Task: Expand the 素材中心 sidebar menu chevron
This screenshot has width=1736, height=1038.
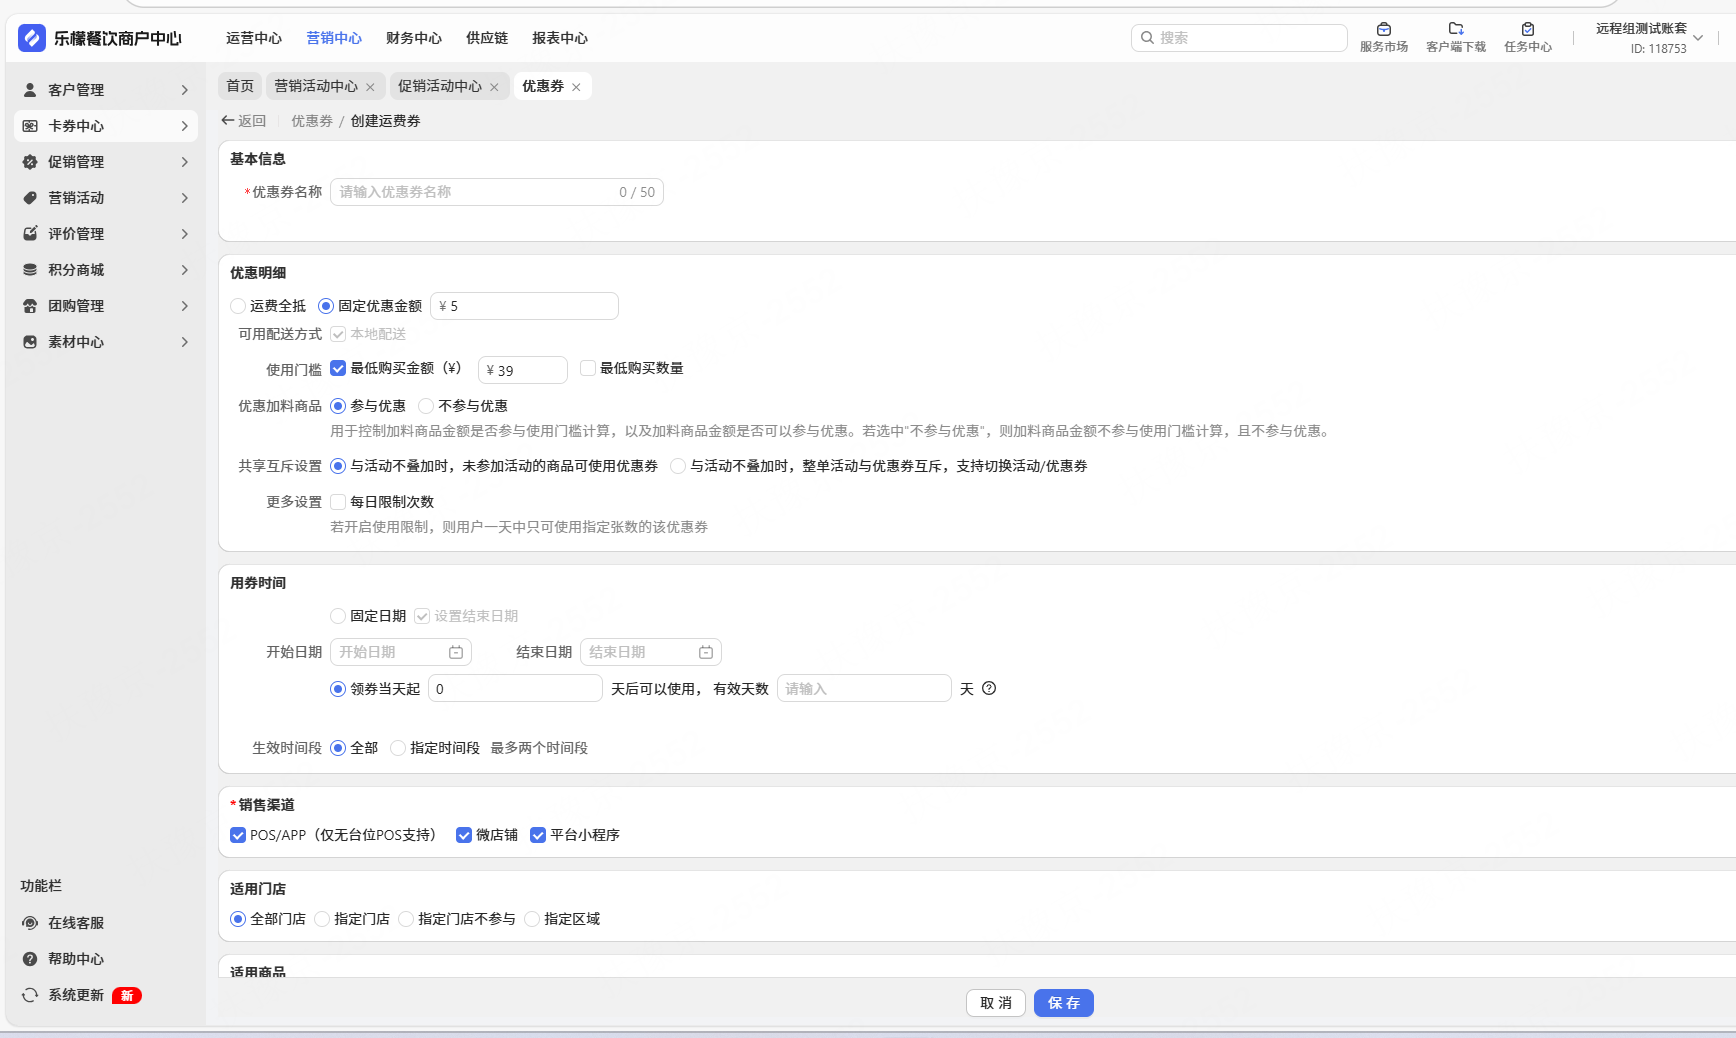Action: [x=185, y=342]
